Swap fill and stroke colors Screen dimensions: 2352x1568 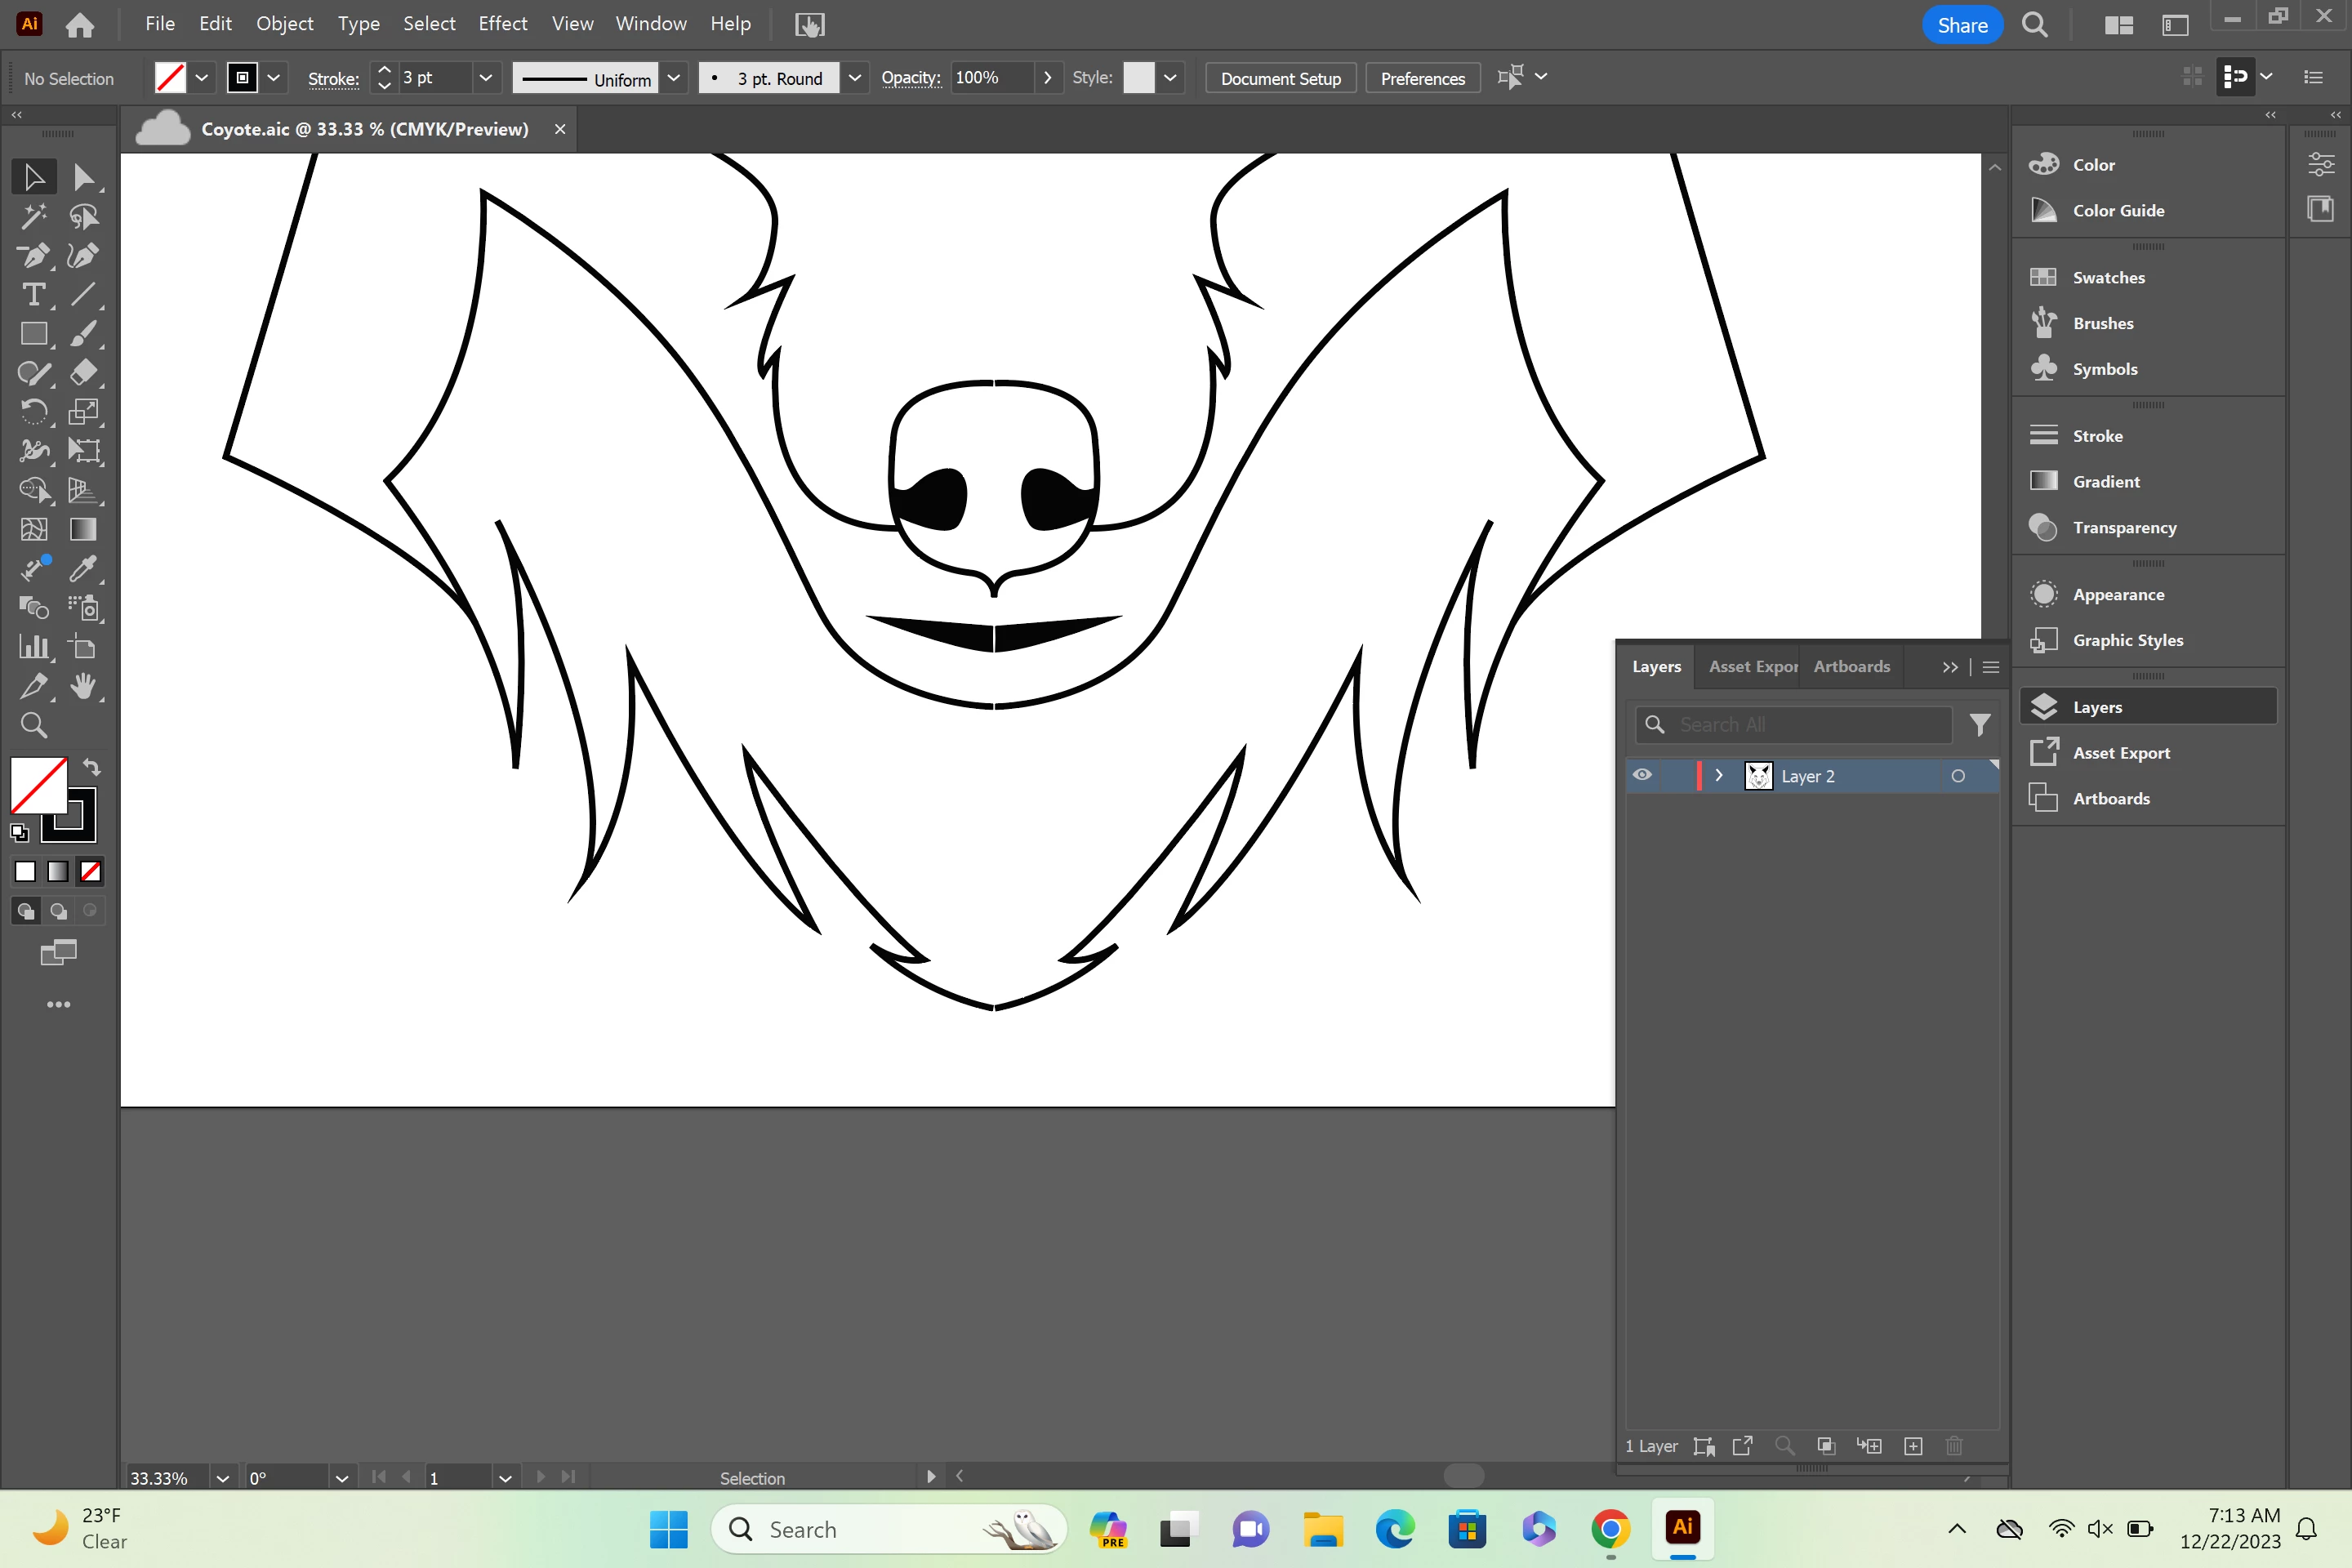click(92, 767)
